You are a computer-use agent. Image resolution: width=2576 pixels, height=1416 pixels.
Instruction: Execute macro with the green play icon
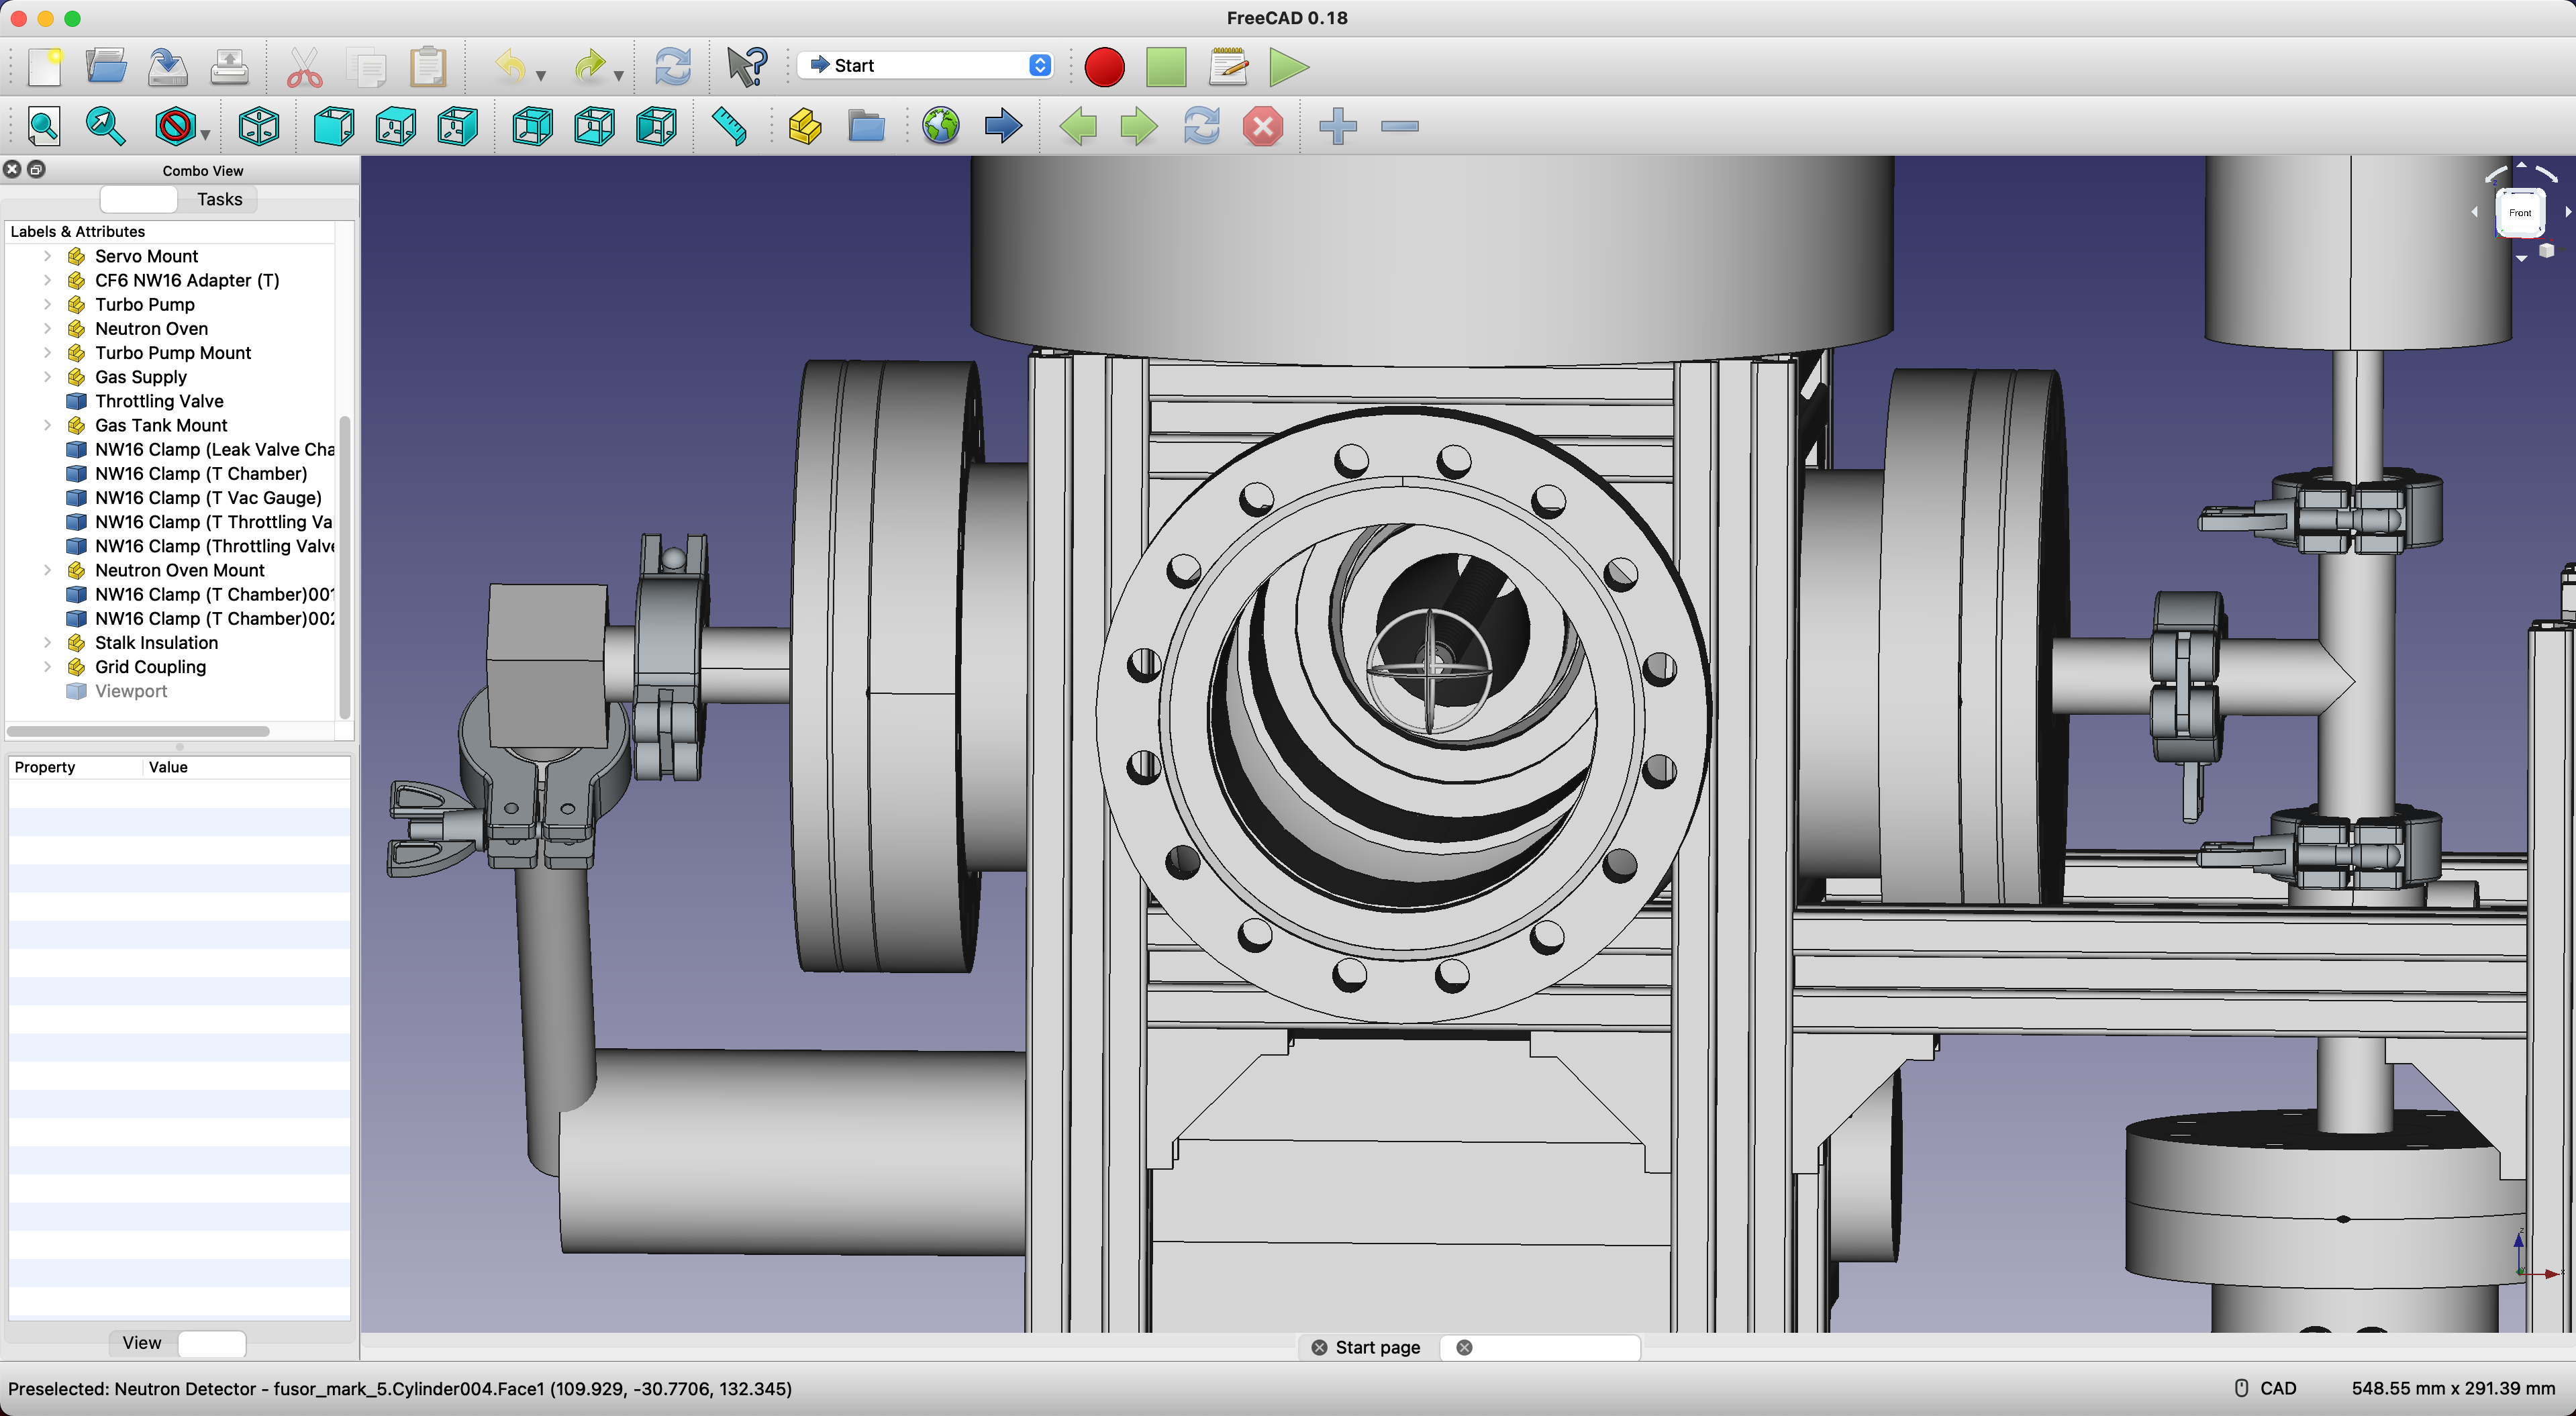click(x=1289, y=66)
